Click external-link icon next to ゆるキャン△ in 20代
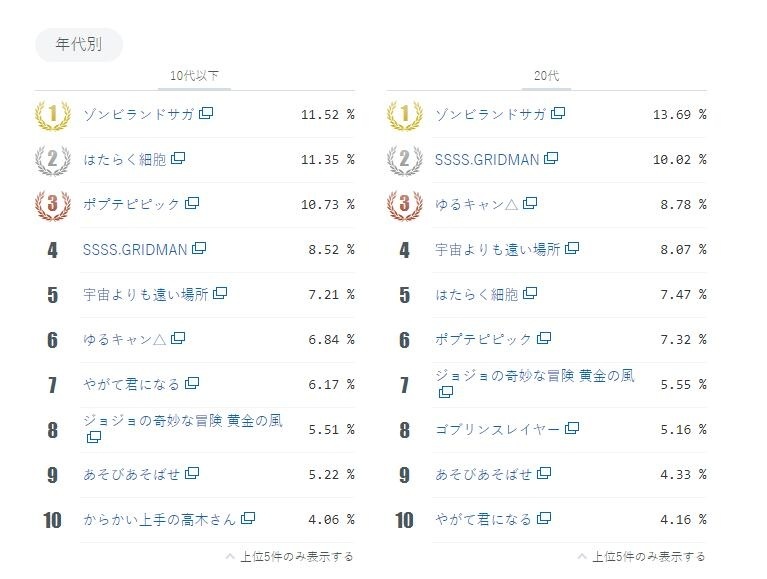Image resolution: width=767 pixels, height=579 pixels. (530, 203)
